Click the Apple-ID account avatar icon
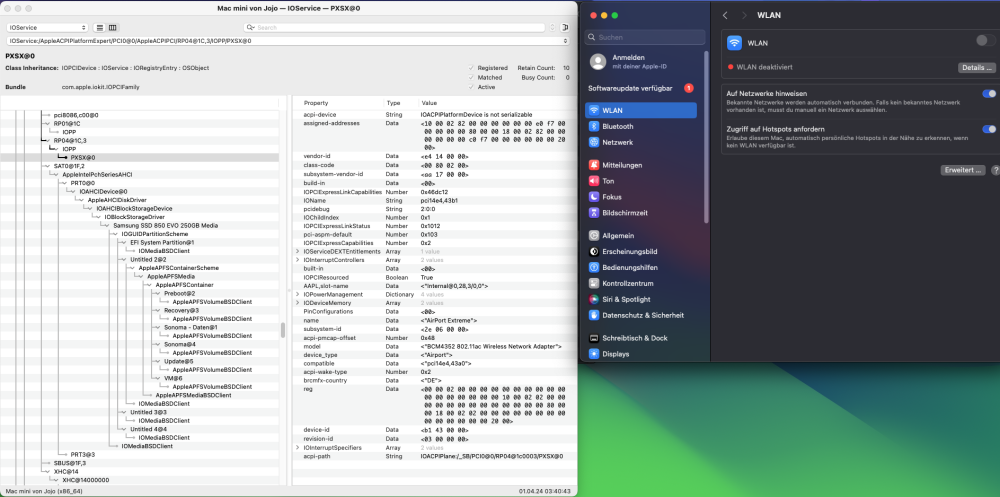Image resolution: width=1000 pixels, height=497 pixels. click(x=598, y=61)
